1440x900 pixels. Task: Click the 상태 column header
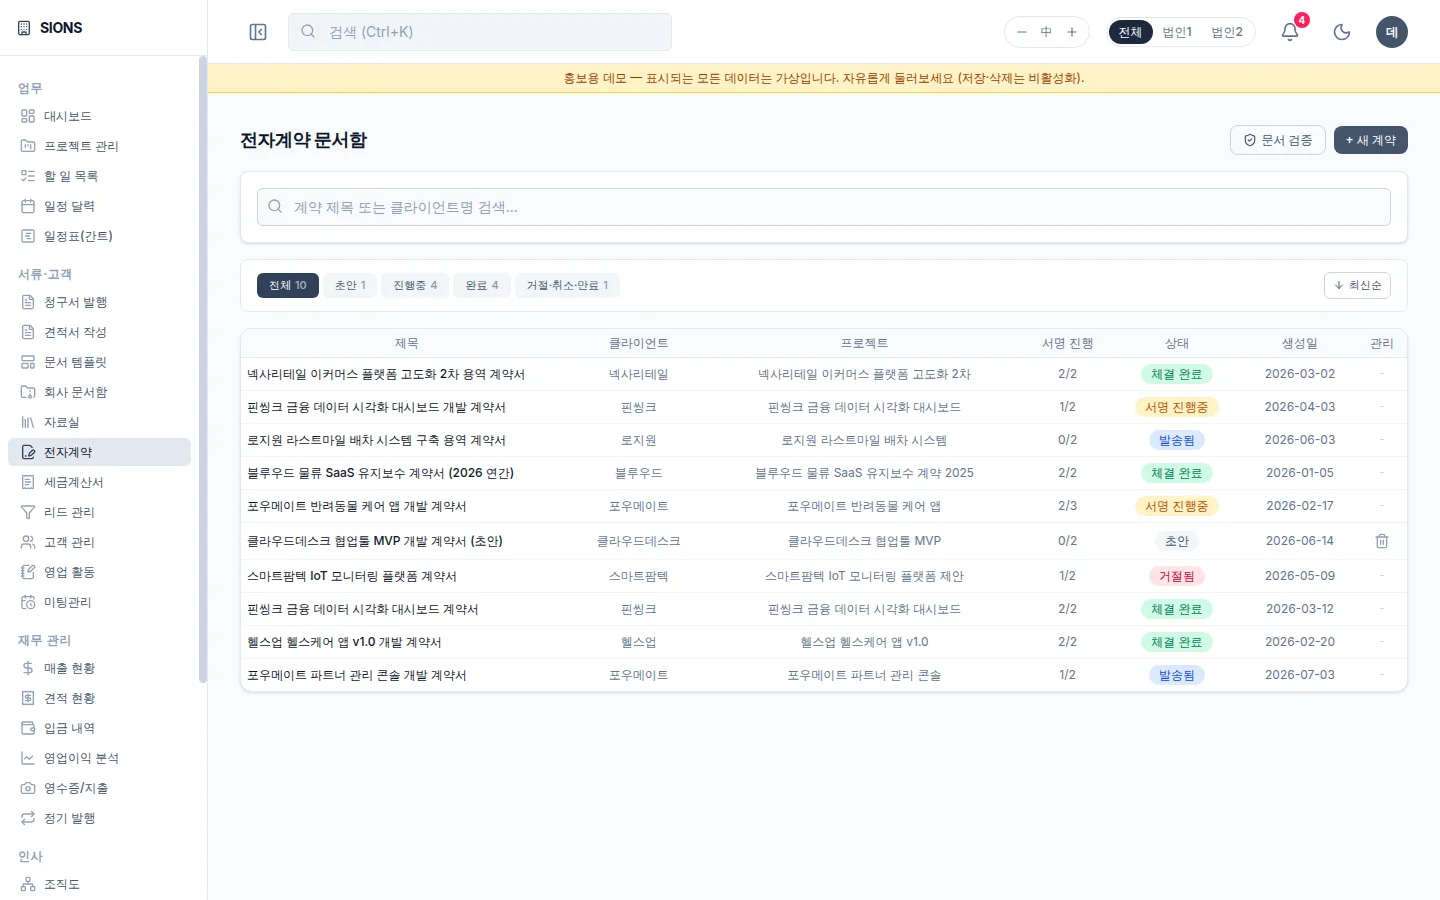point(1177,343)
